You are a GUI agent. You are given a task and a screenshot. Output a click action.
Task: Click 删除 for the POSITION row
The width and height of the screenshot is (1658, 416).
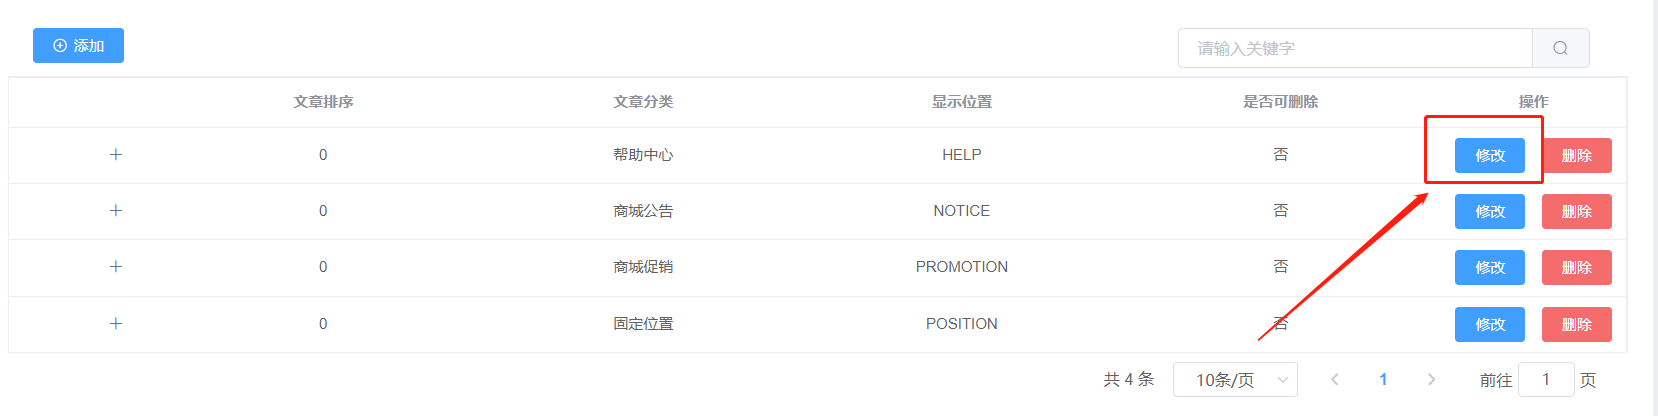[x=1577, y=324]
